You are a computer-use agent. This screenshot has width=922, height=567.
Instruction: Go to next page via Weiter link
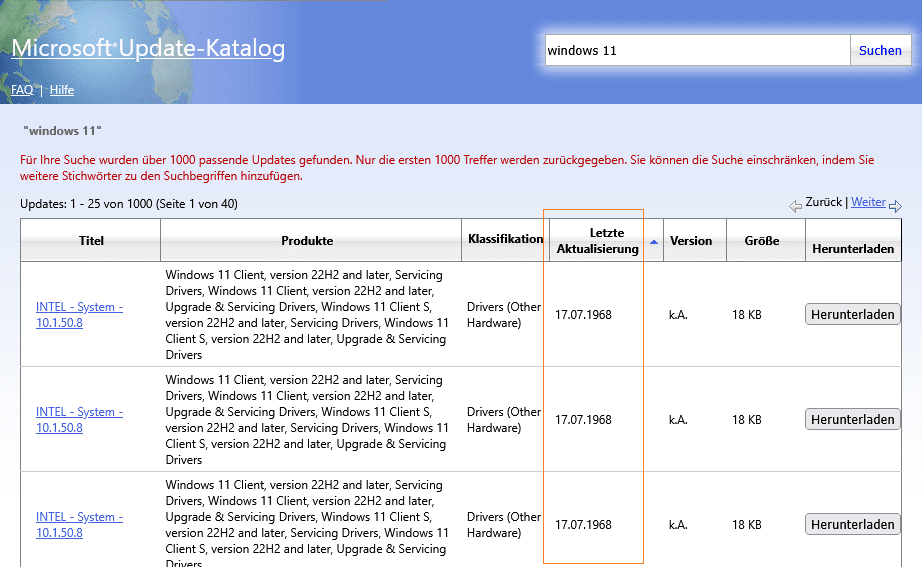[868, 202]
